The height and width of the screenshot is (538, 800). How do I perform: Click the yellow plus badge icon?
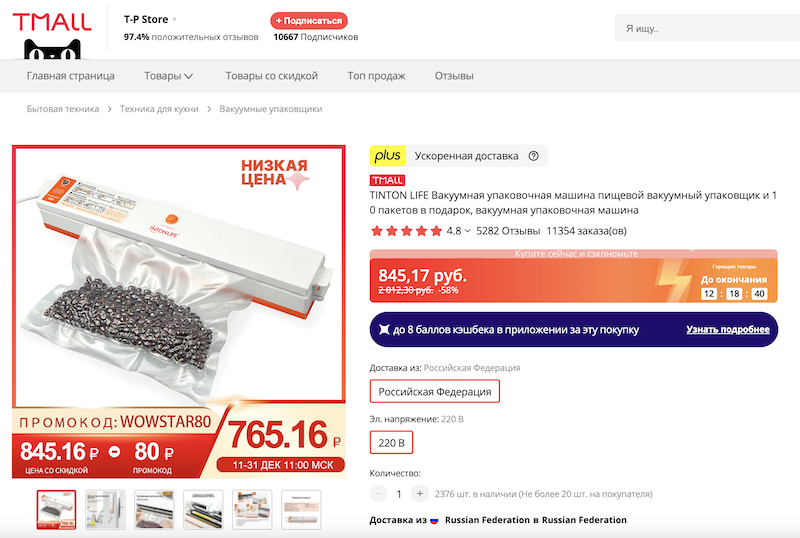tap(388, 156)
